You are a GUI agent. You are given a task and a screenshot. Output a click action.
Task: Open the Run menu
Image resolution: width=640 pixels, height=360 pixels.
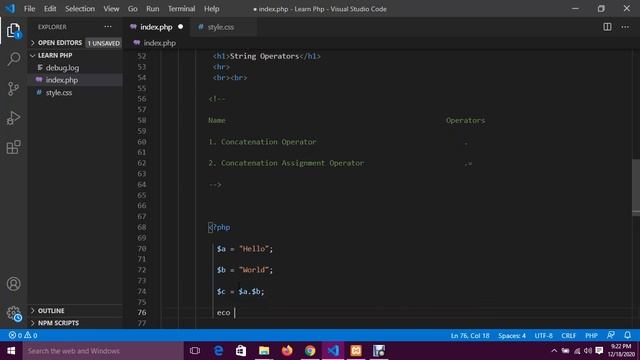(x=153, y=9)
